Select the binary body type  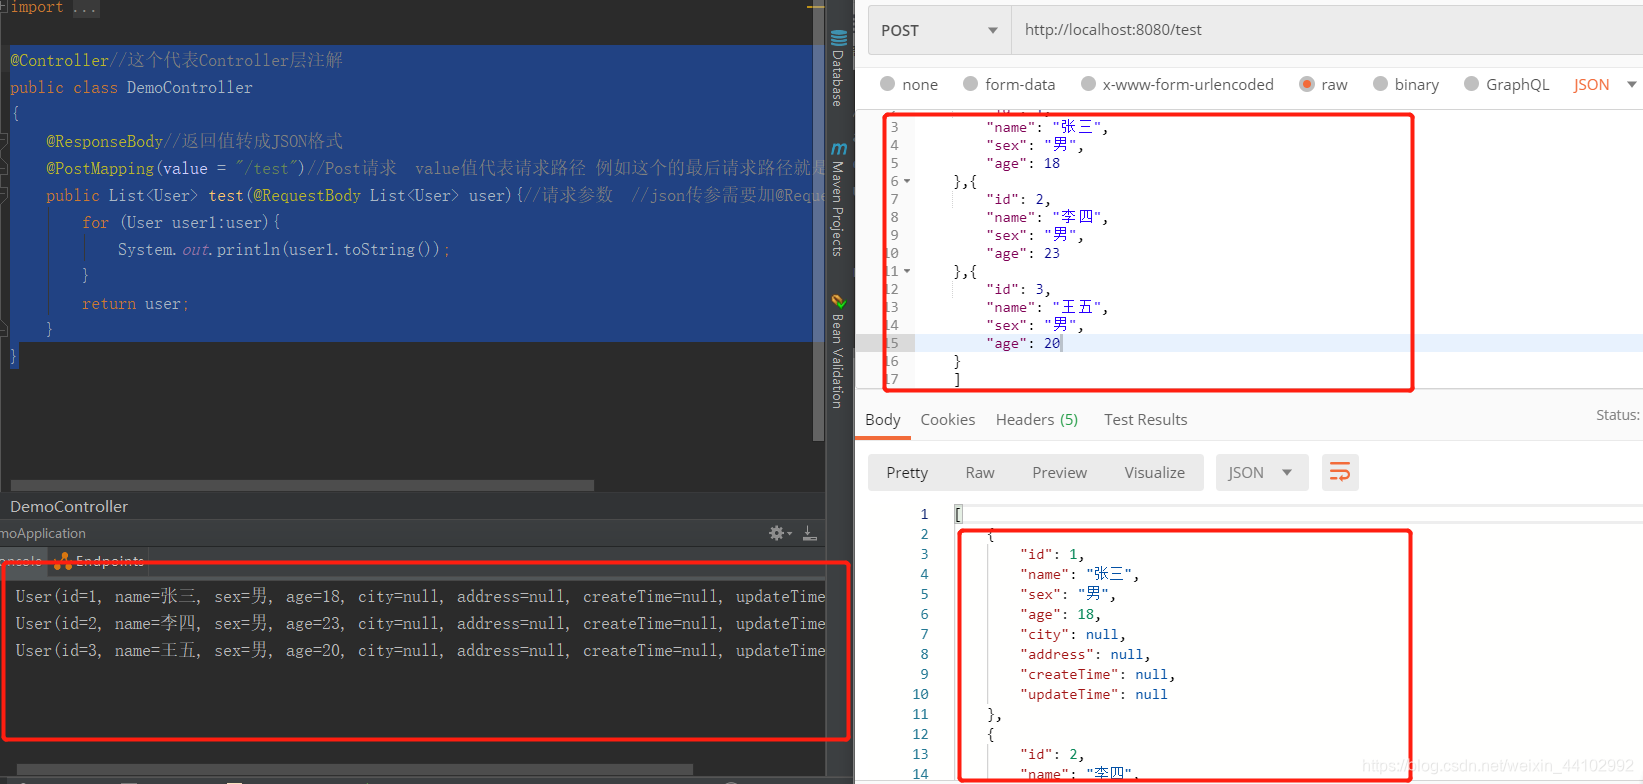coord(1406,84)
